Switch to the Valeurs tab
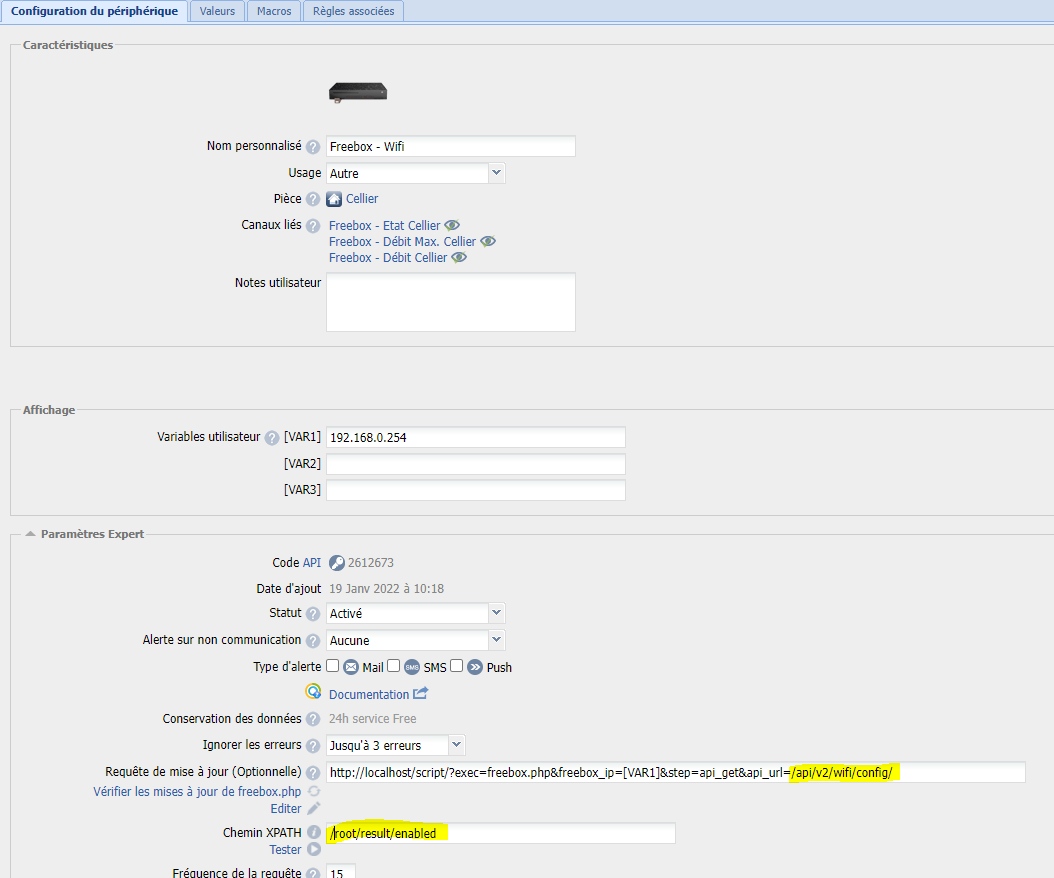This screenshot has width=1054, height=878. click(217, 11)
